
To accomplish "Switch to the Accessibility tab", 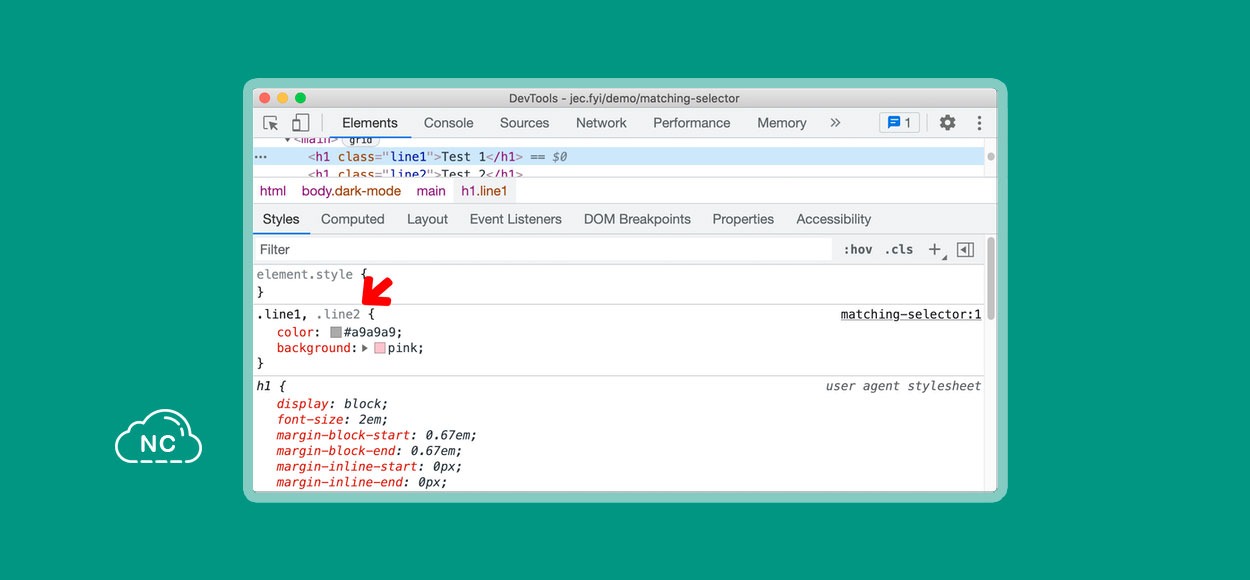I will pos(834,219).
